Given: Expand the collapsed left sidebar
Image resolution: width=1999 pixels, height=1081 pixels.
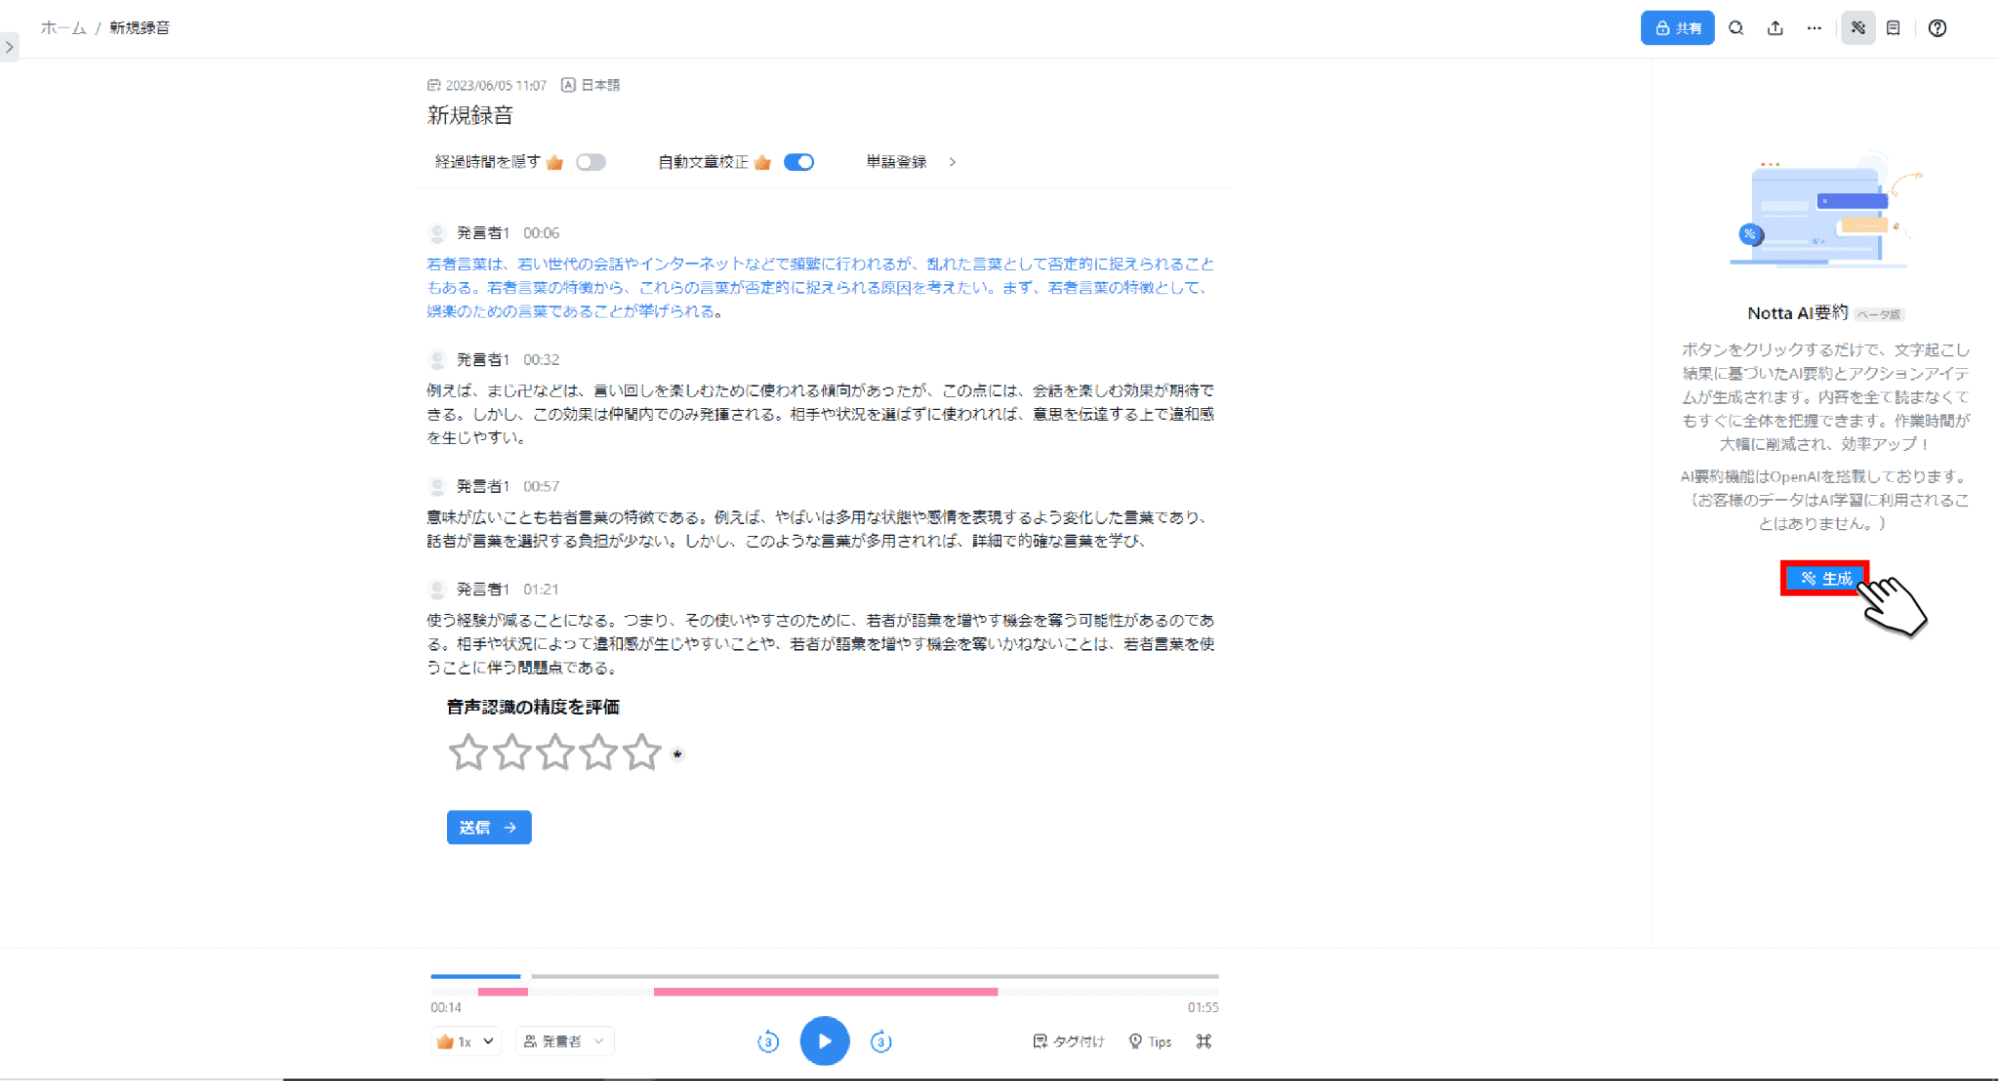Looking at the screenshot, I should coord(9,46).
